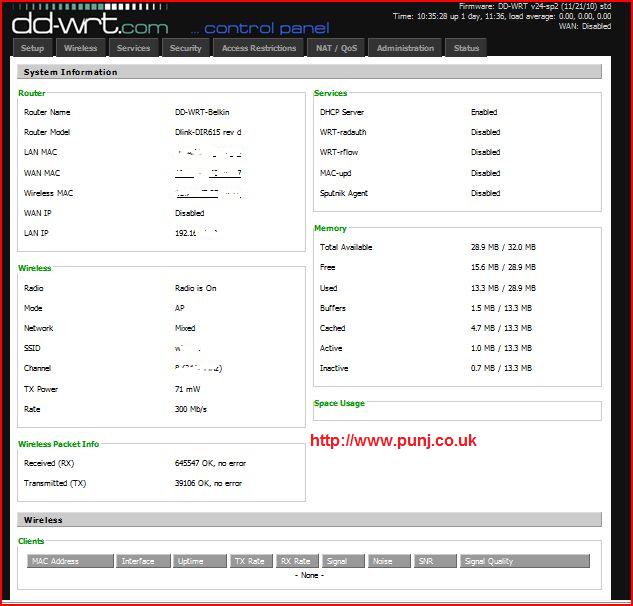Click router model Dlink-DIR615 rev d
This screenshot has height=606, width=633.
click(208, 132)
